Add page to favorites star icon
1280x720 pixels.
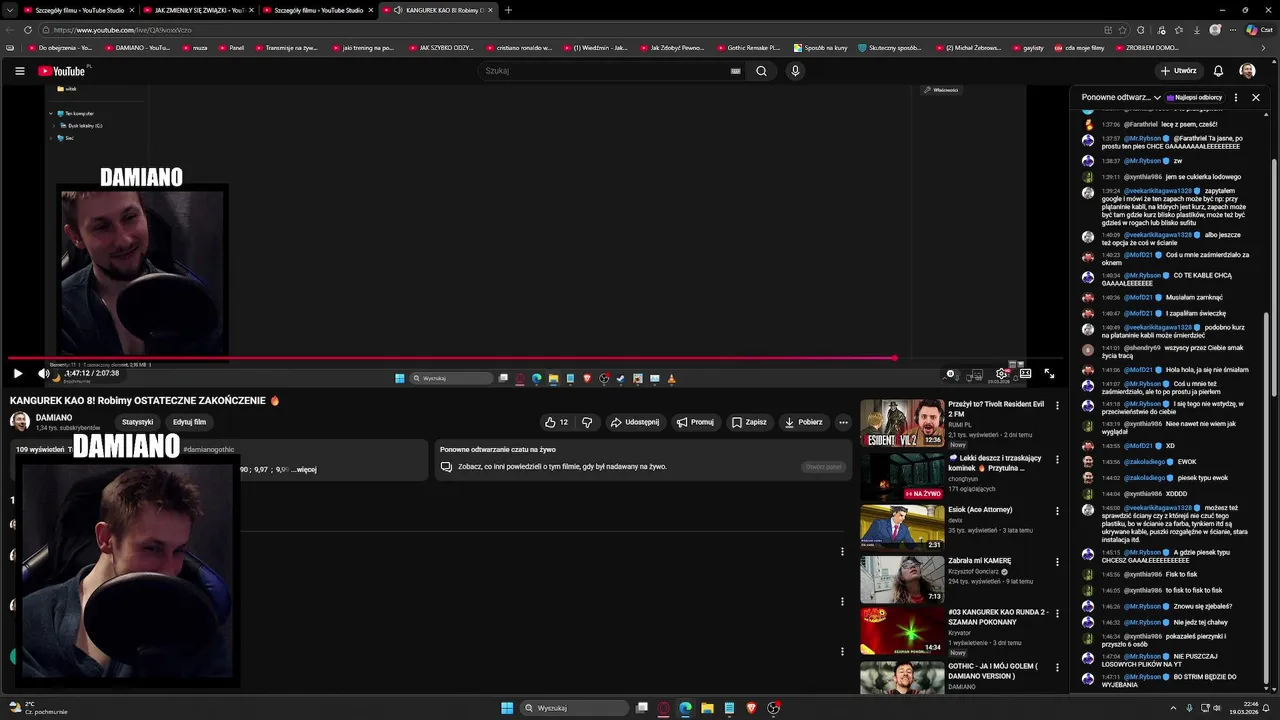(x=1123, y=30)
